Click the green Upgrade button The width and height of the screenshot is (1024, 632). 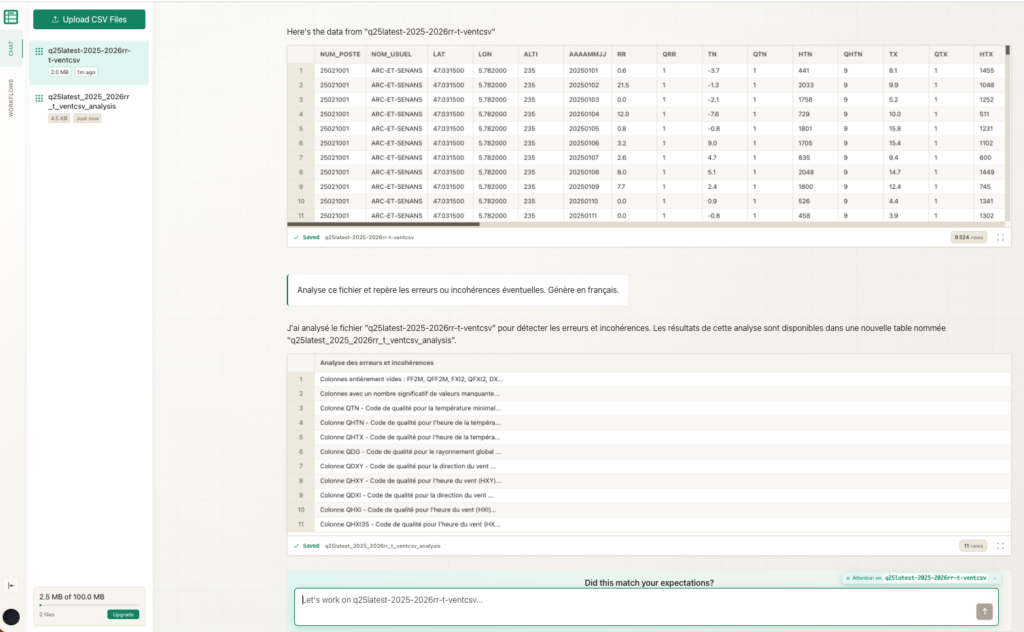click(123, 614)
